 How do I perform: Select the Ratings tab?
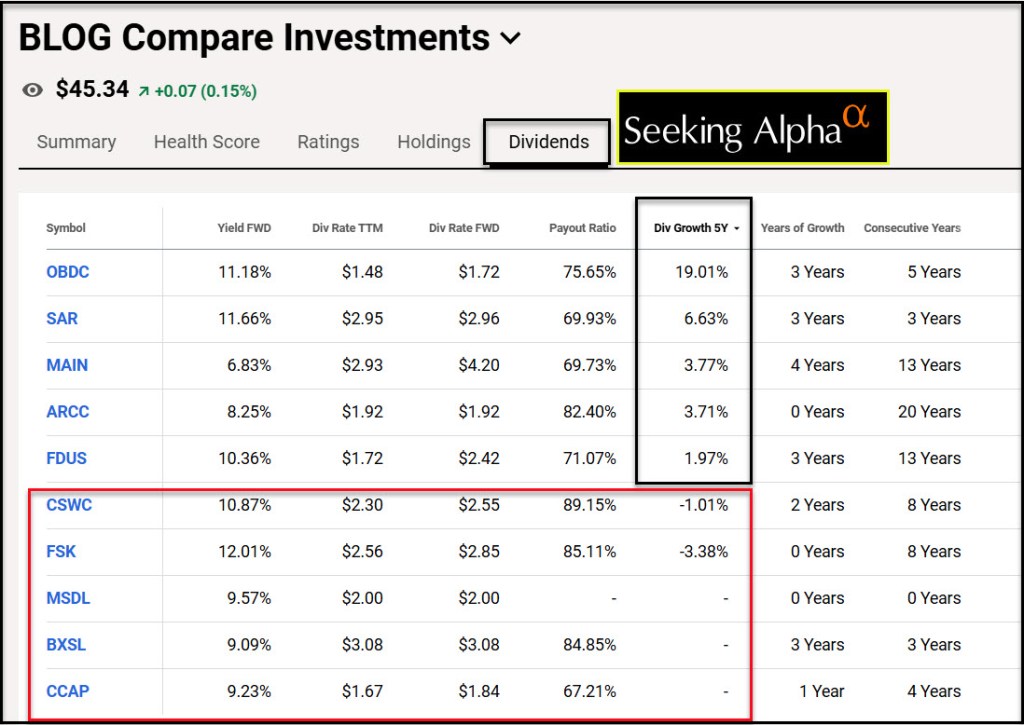pos(328,142)
